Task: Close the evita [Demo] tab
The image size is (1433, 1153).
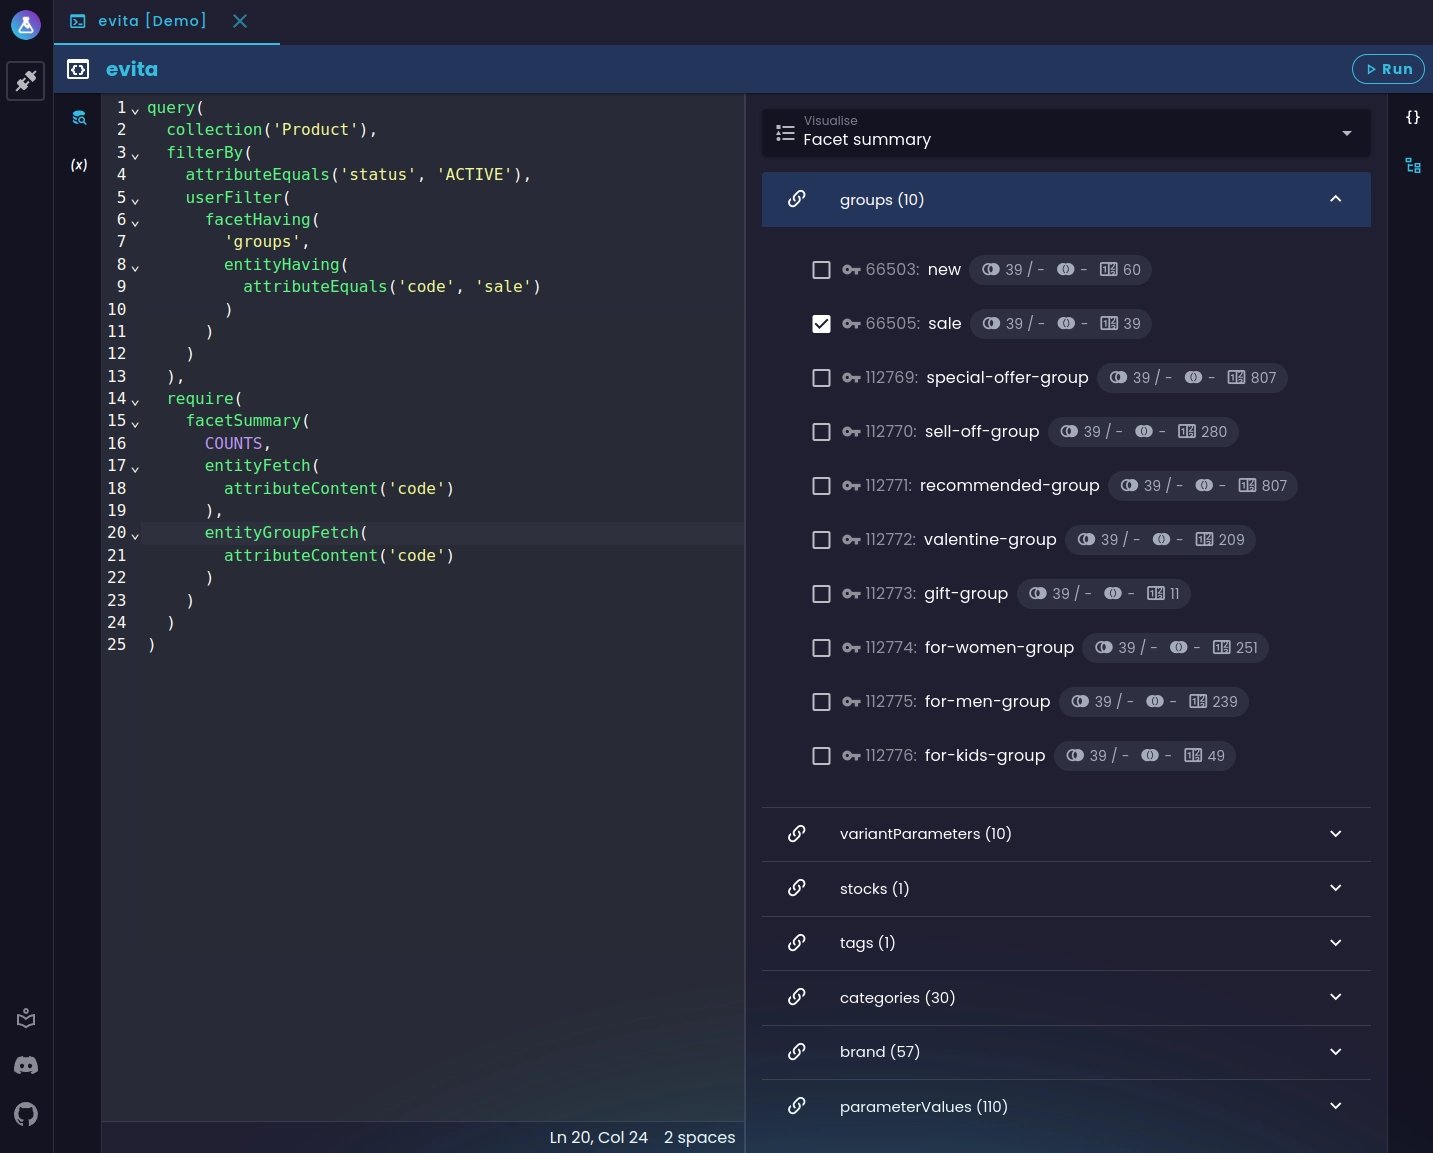Action: [x=240, y=21]
